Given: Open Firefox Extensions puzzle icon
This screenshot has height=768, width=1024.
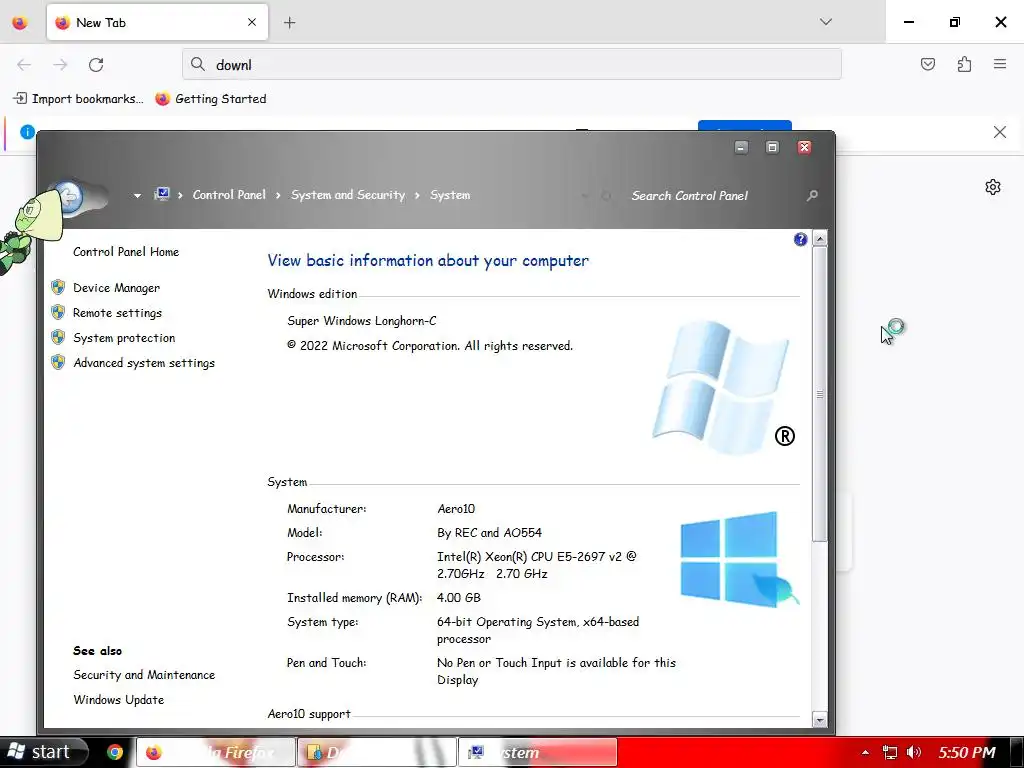Looking at the screenshot, I should 964,64.
